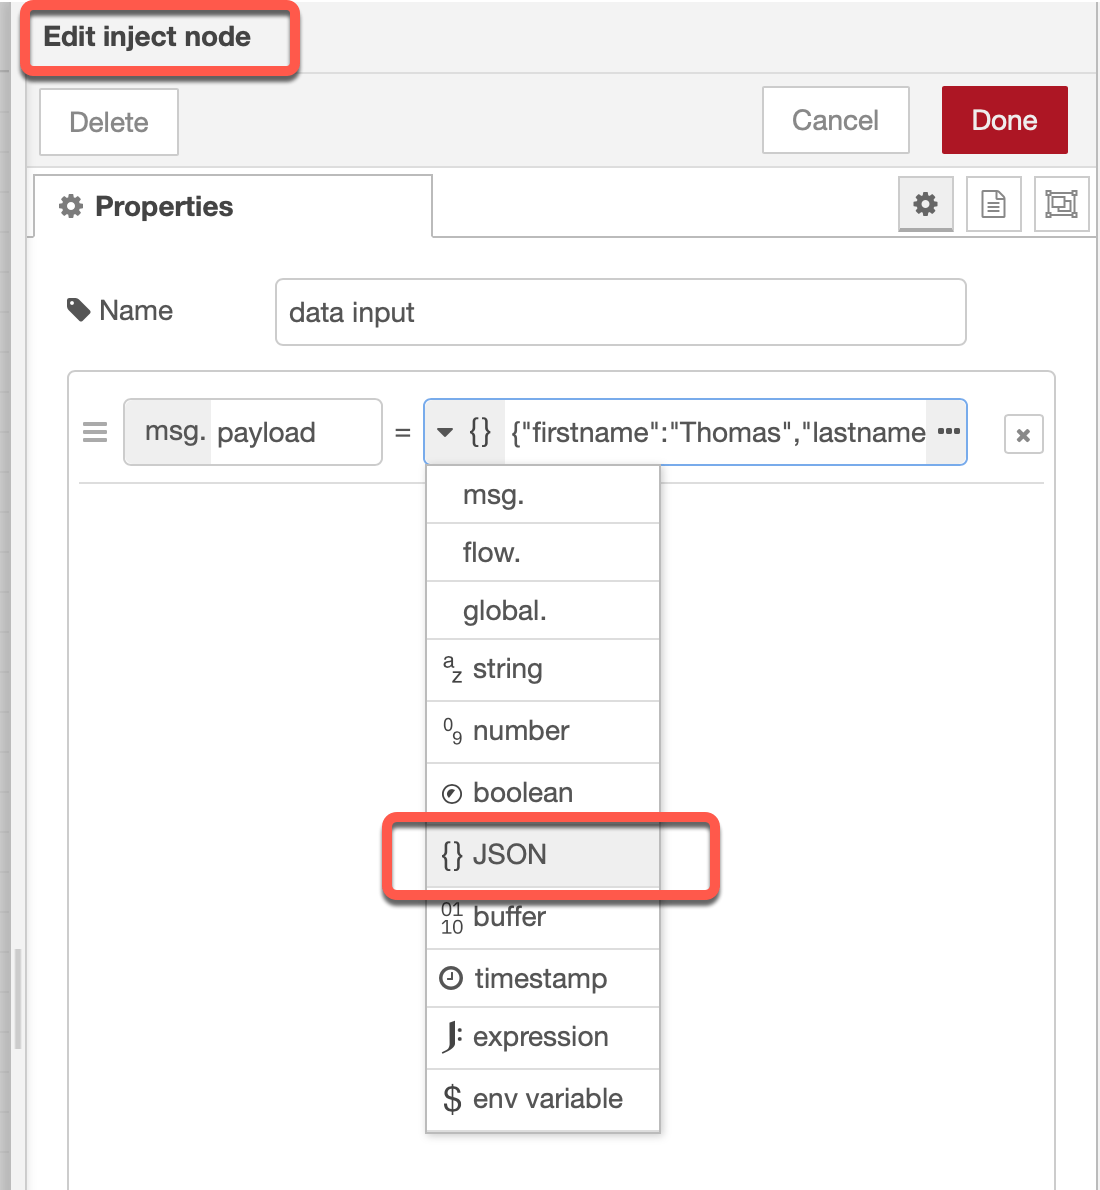Switch to the Appearance tab icon

click(1061, 204)
